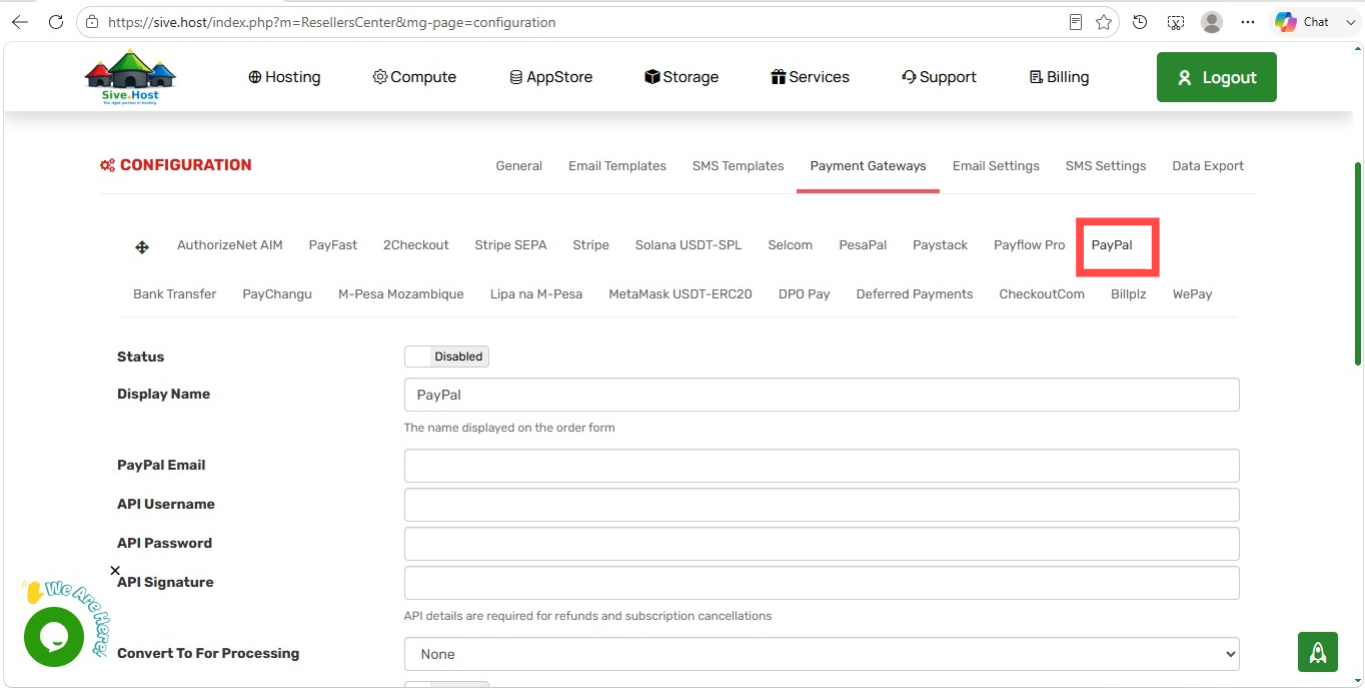Select the 2Checkout gateway
This screenshot has height=688, width=1365.
(x=416, y=245)
